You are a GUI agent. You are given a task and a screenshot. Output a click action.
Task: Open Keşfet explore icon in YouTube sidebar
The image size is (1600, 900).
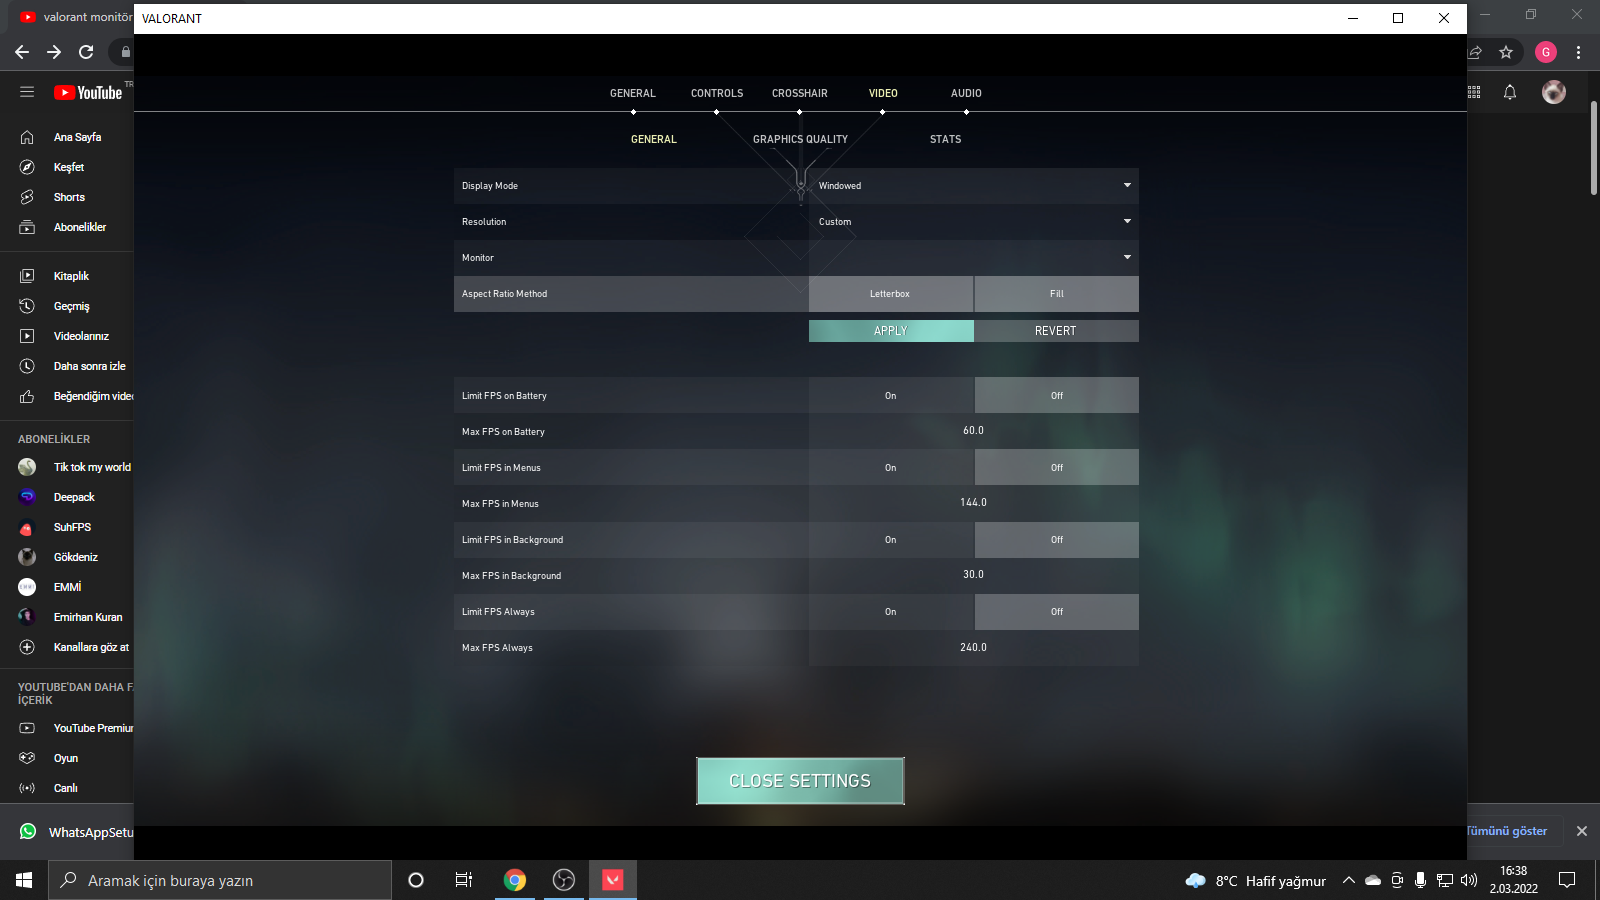(27, 167)
